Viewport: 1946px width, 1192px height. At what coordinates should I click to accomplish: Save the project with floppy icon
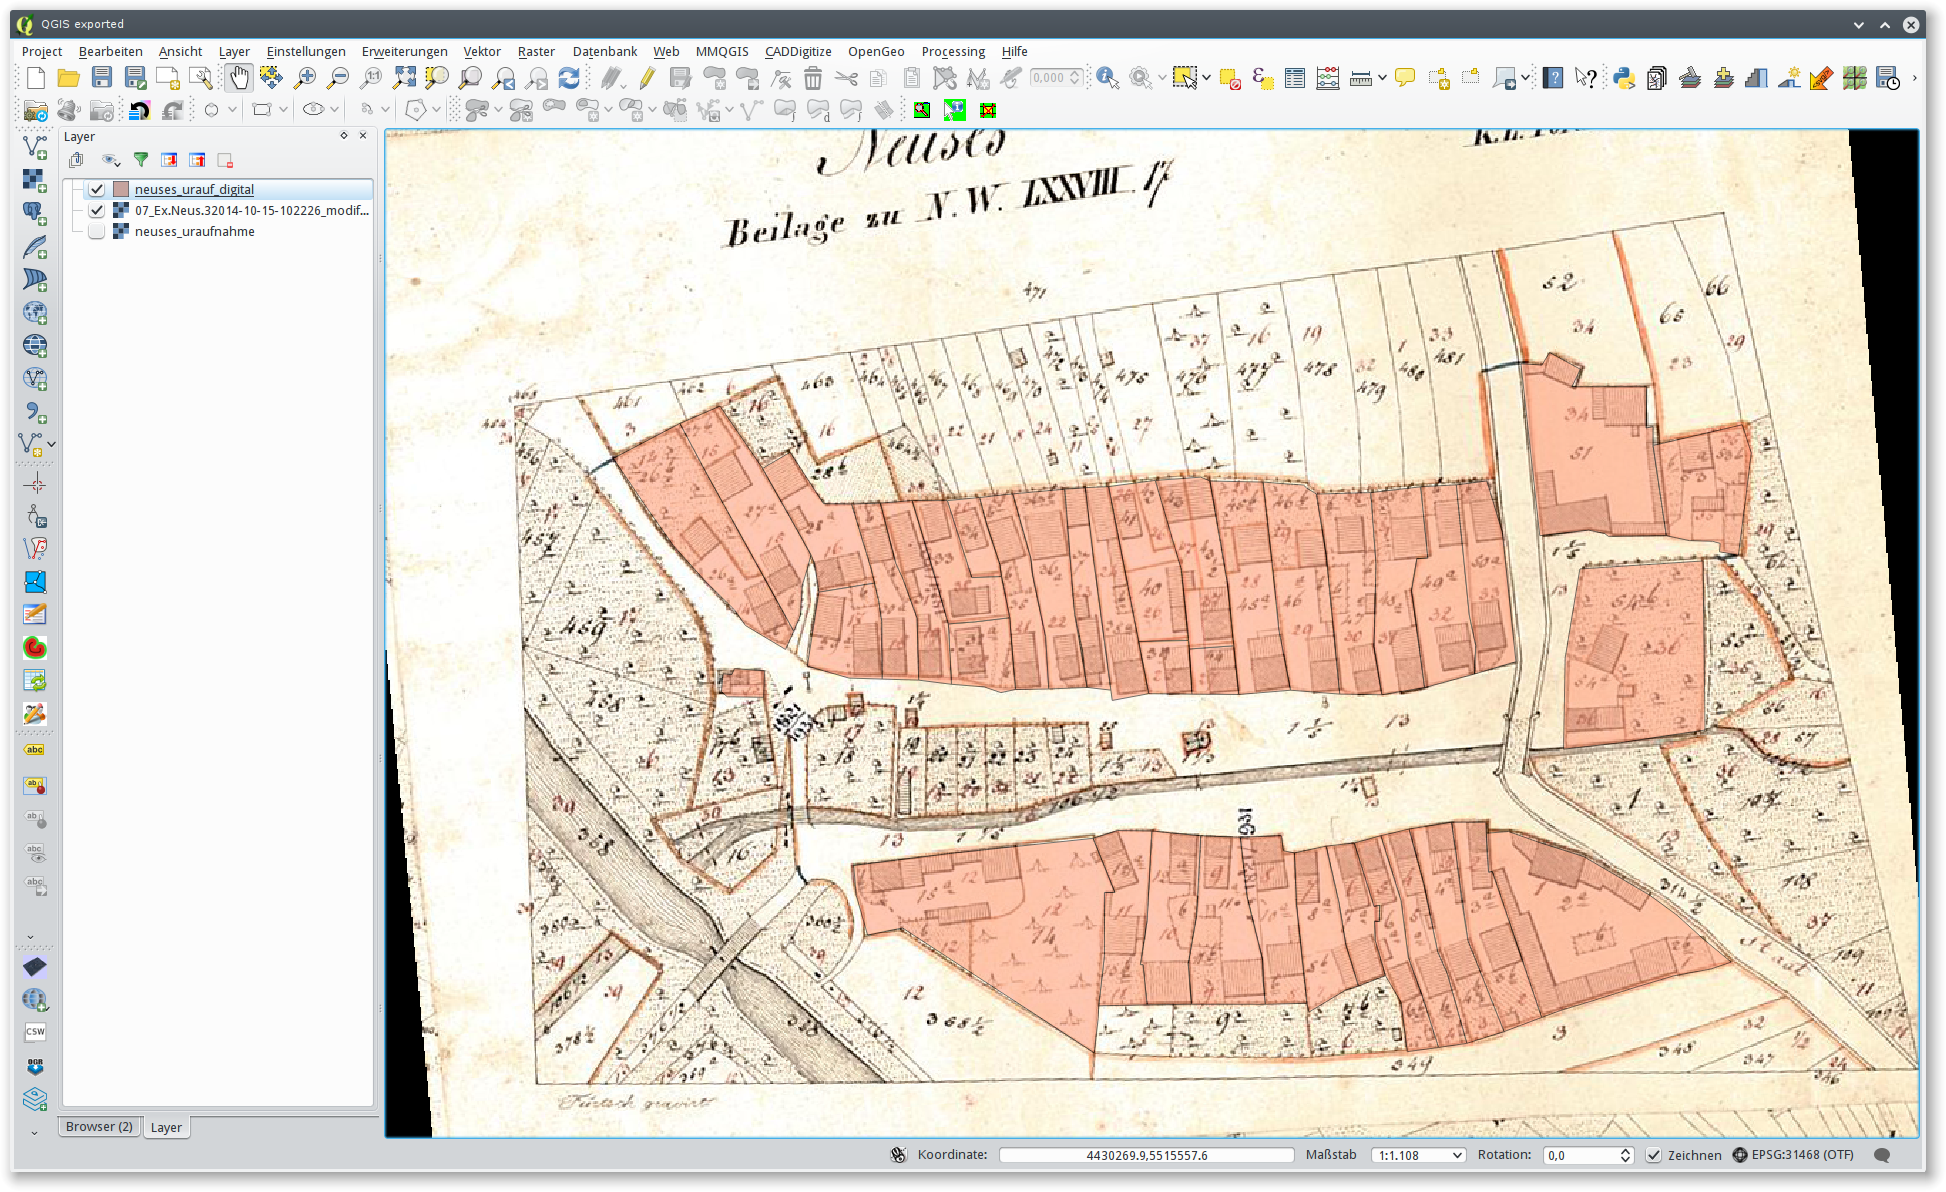tap(102, 78)
